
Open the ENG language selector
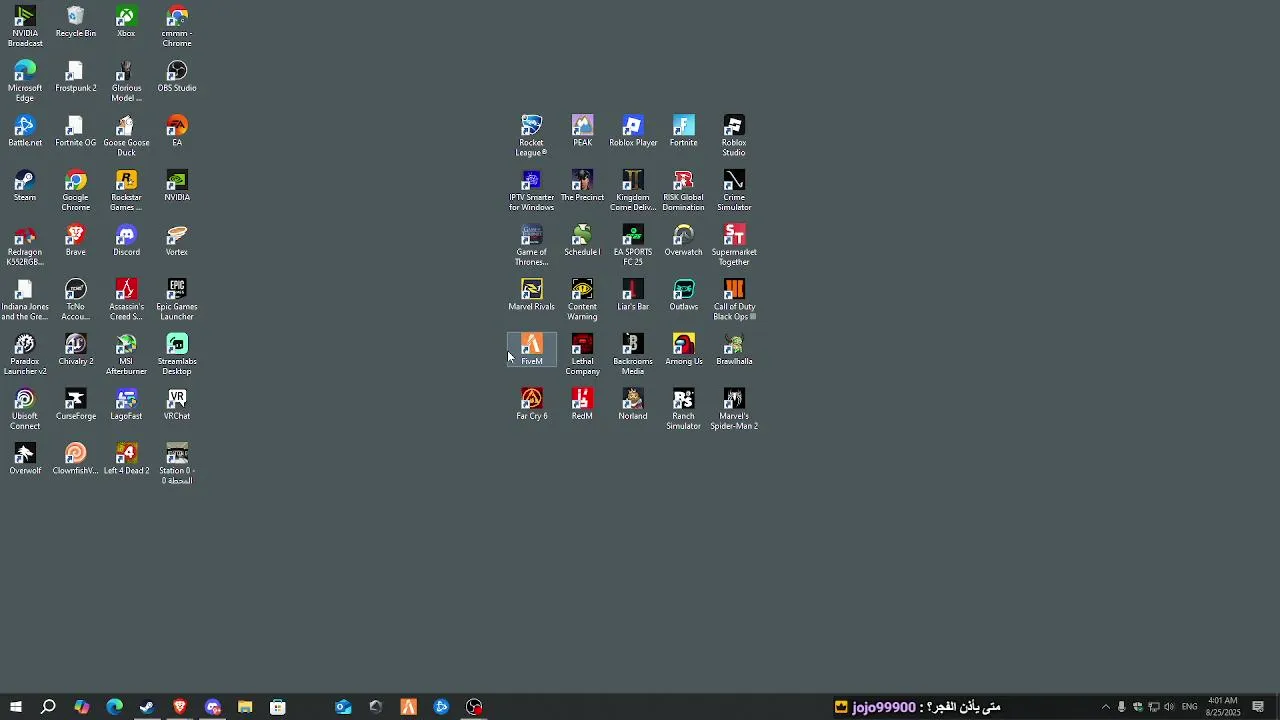[1190, 707]
